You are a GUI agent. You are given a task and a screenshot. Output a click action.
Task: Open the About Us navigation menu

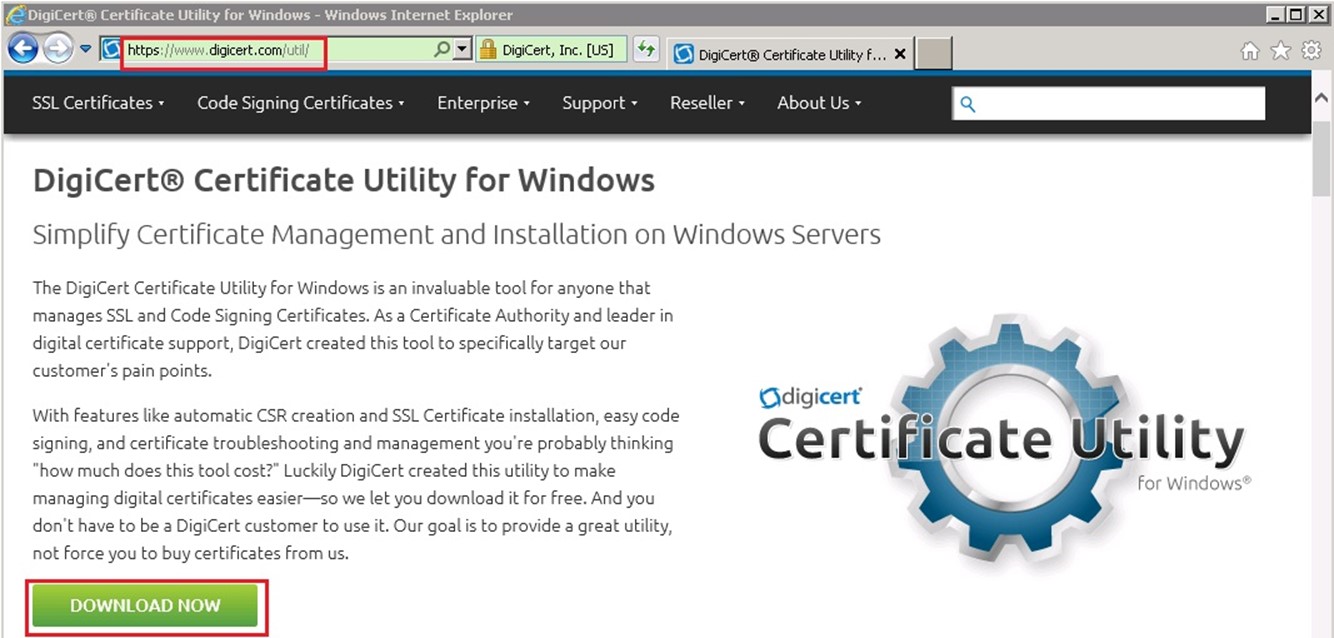click(x=819, y=103)
